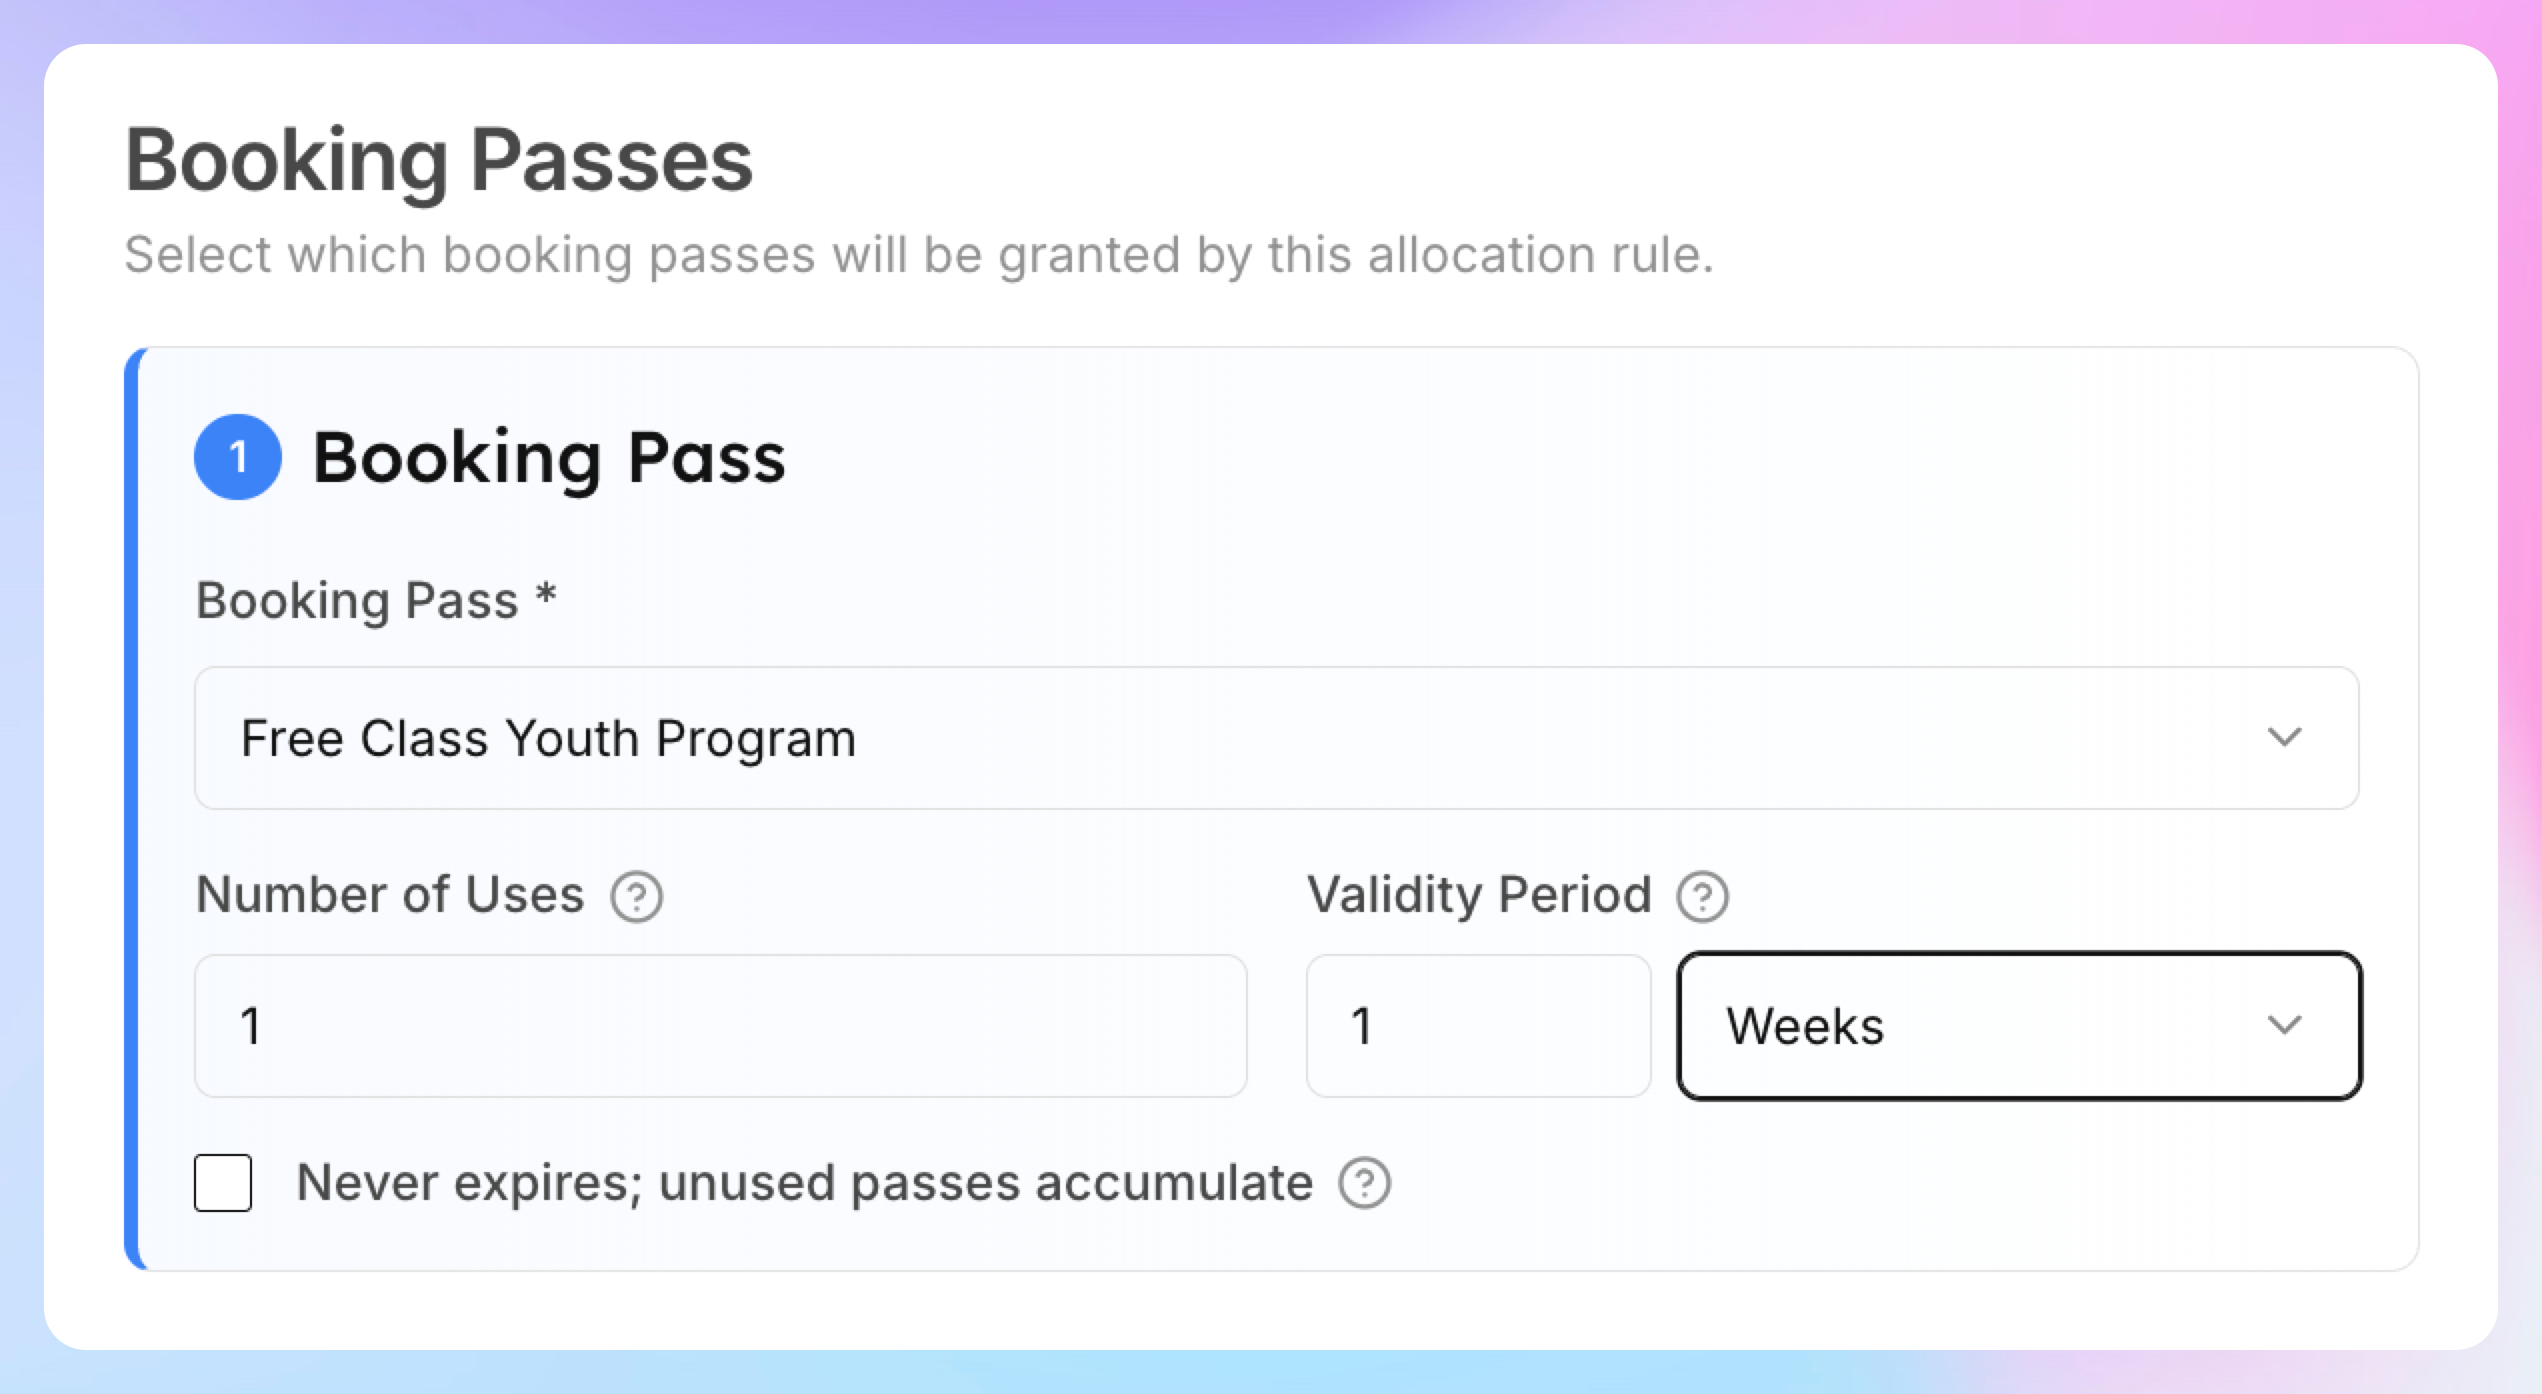
Task: Click the Number of Uses label
Action: click(x=390, y=894)
